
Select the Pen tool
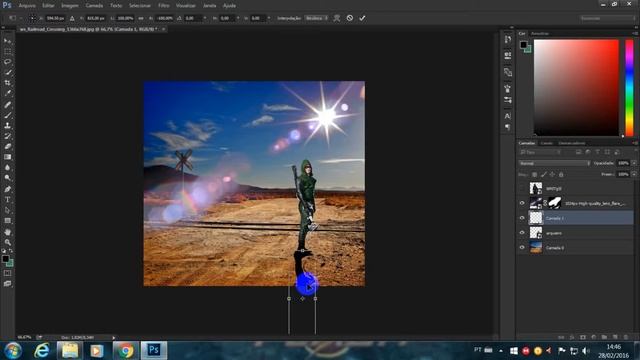click(x=7, y=189)
